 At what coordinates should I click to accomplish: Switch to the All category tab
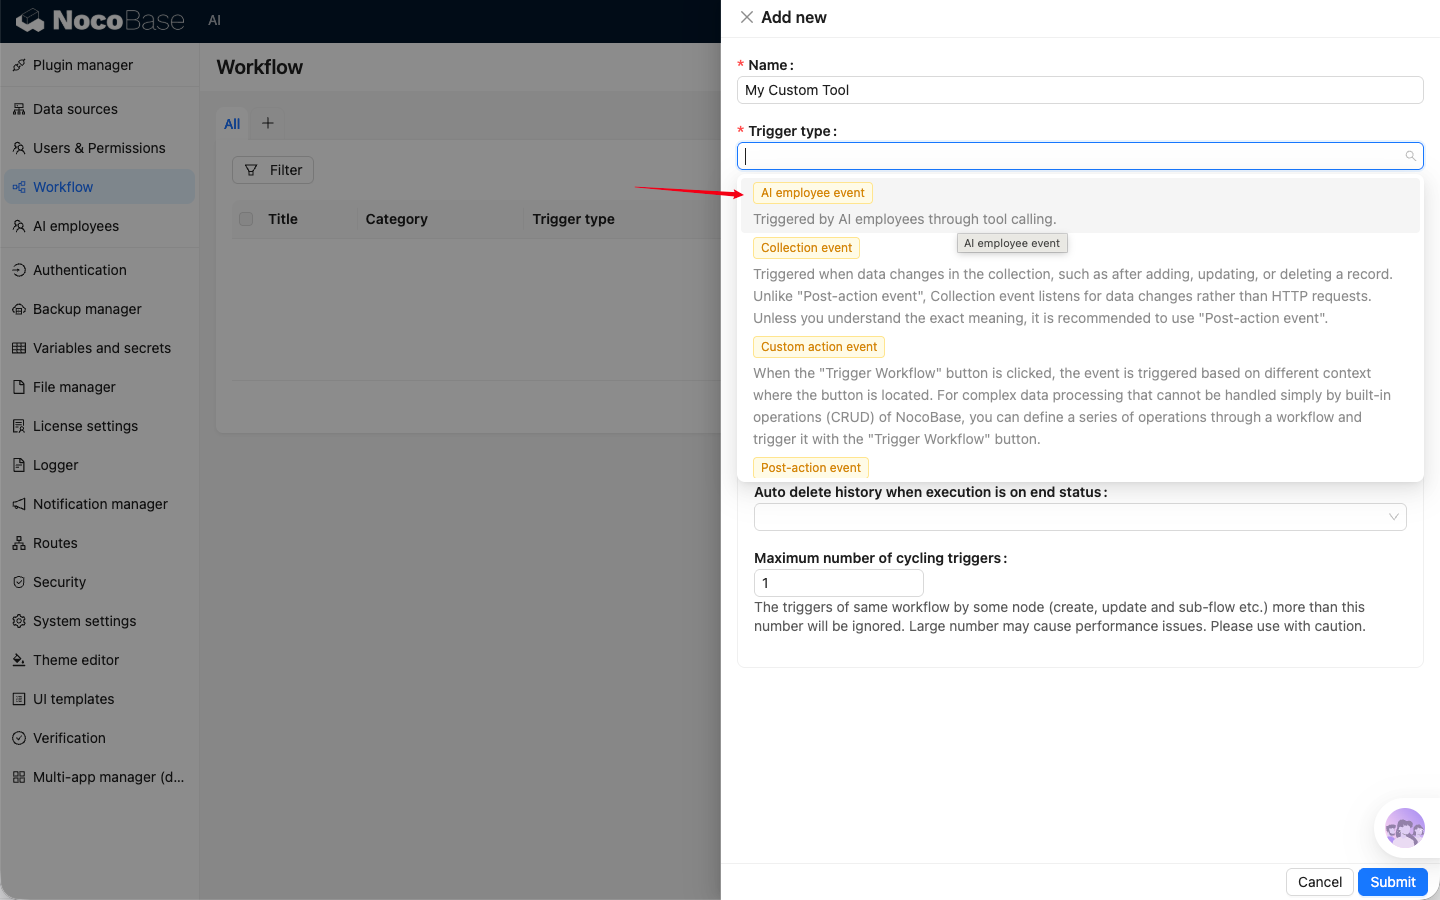[x=232, y=124]
